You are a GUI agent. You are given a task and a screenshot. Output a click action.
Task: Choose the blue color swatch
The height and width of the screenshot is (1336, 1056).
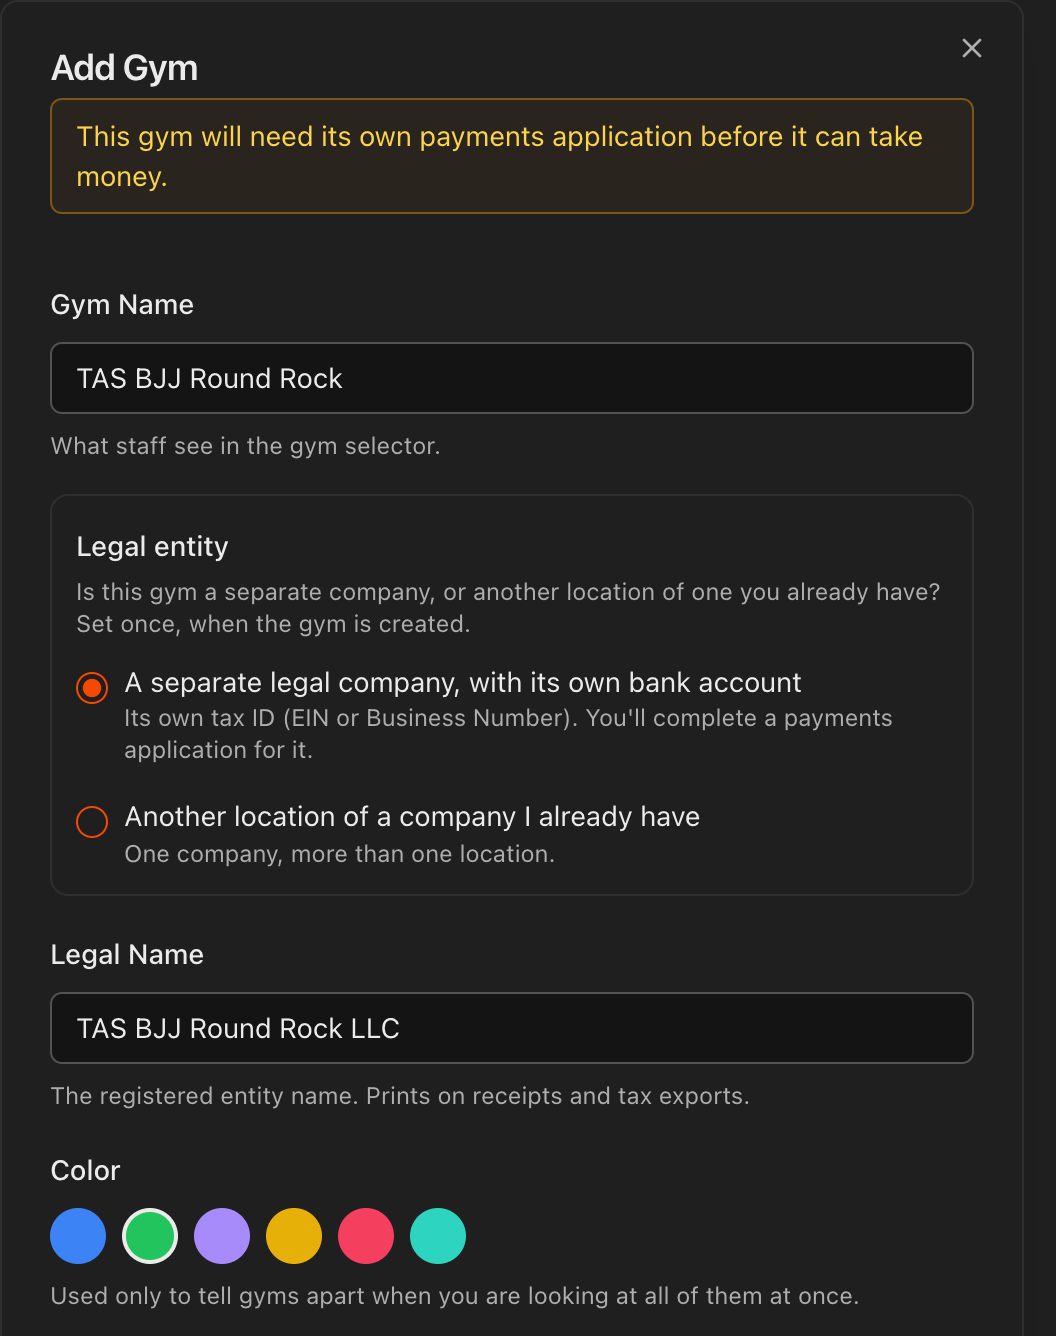[78, 1236]
